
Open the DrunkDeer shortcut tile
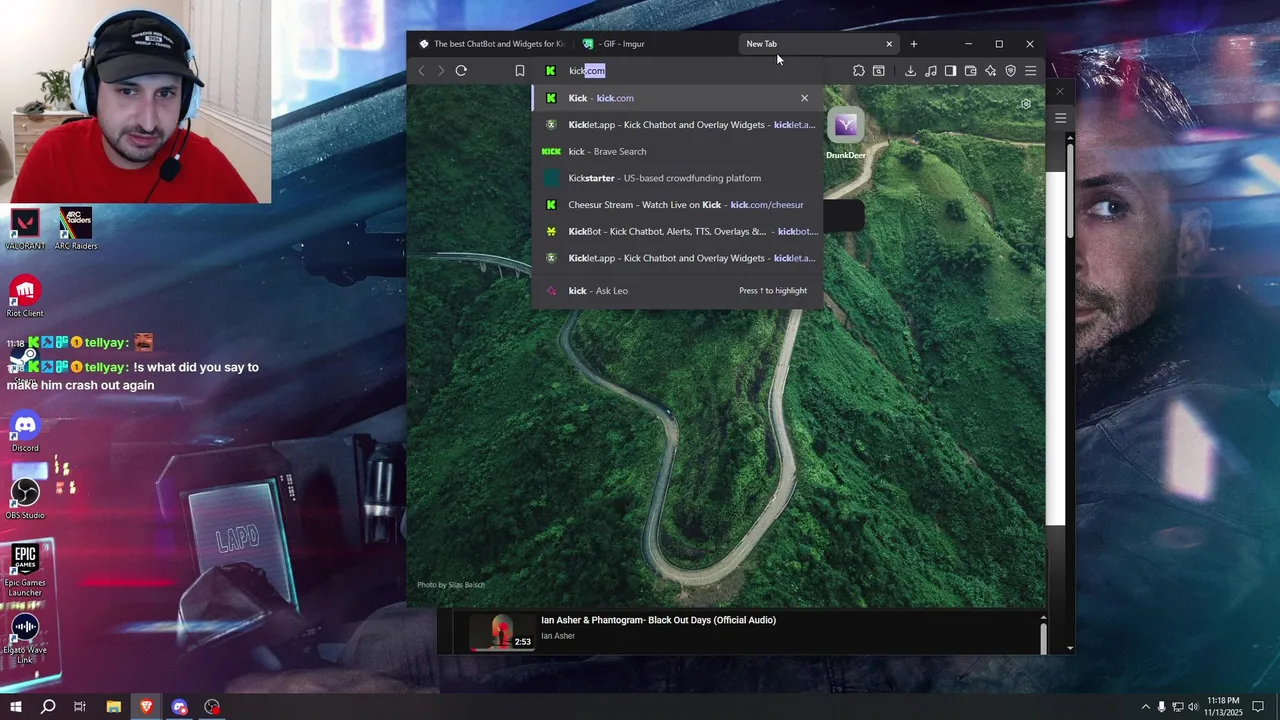[846, 134]
